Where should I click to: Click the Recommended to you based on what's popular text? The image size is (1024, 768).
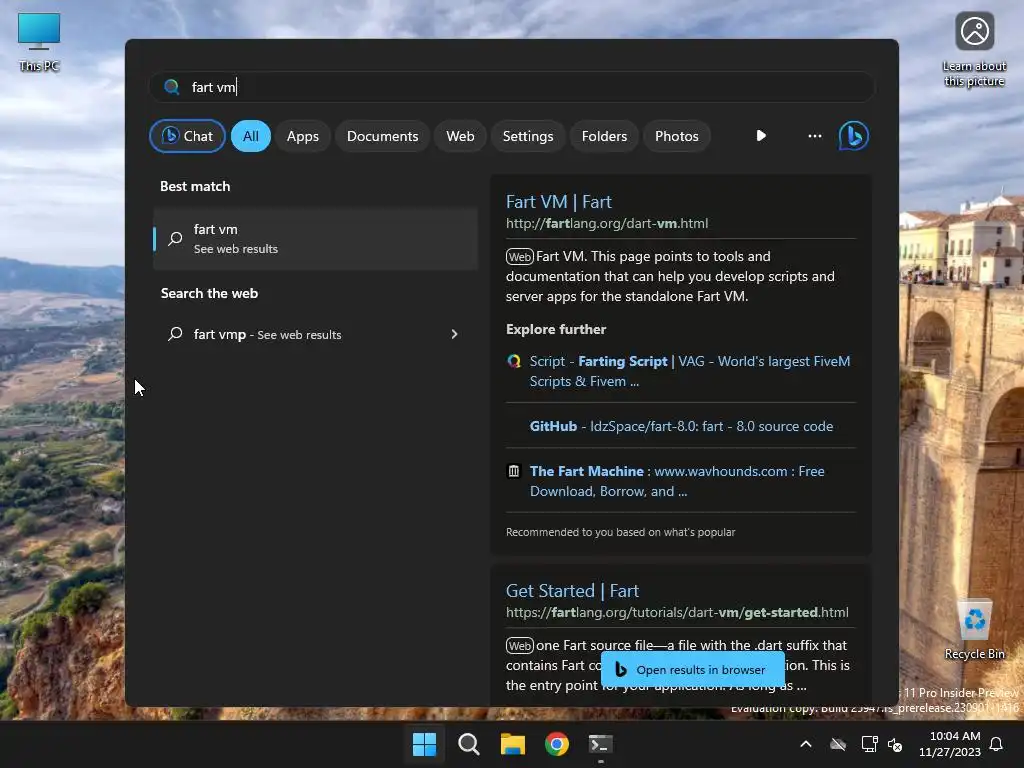tap(620, 532)
